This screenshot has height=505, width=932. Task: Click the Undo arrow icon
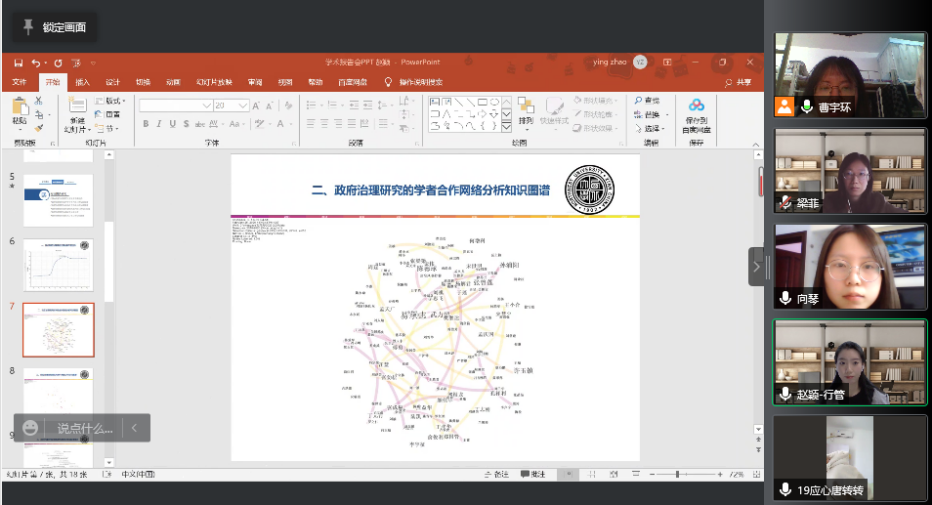(37, 62)
